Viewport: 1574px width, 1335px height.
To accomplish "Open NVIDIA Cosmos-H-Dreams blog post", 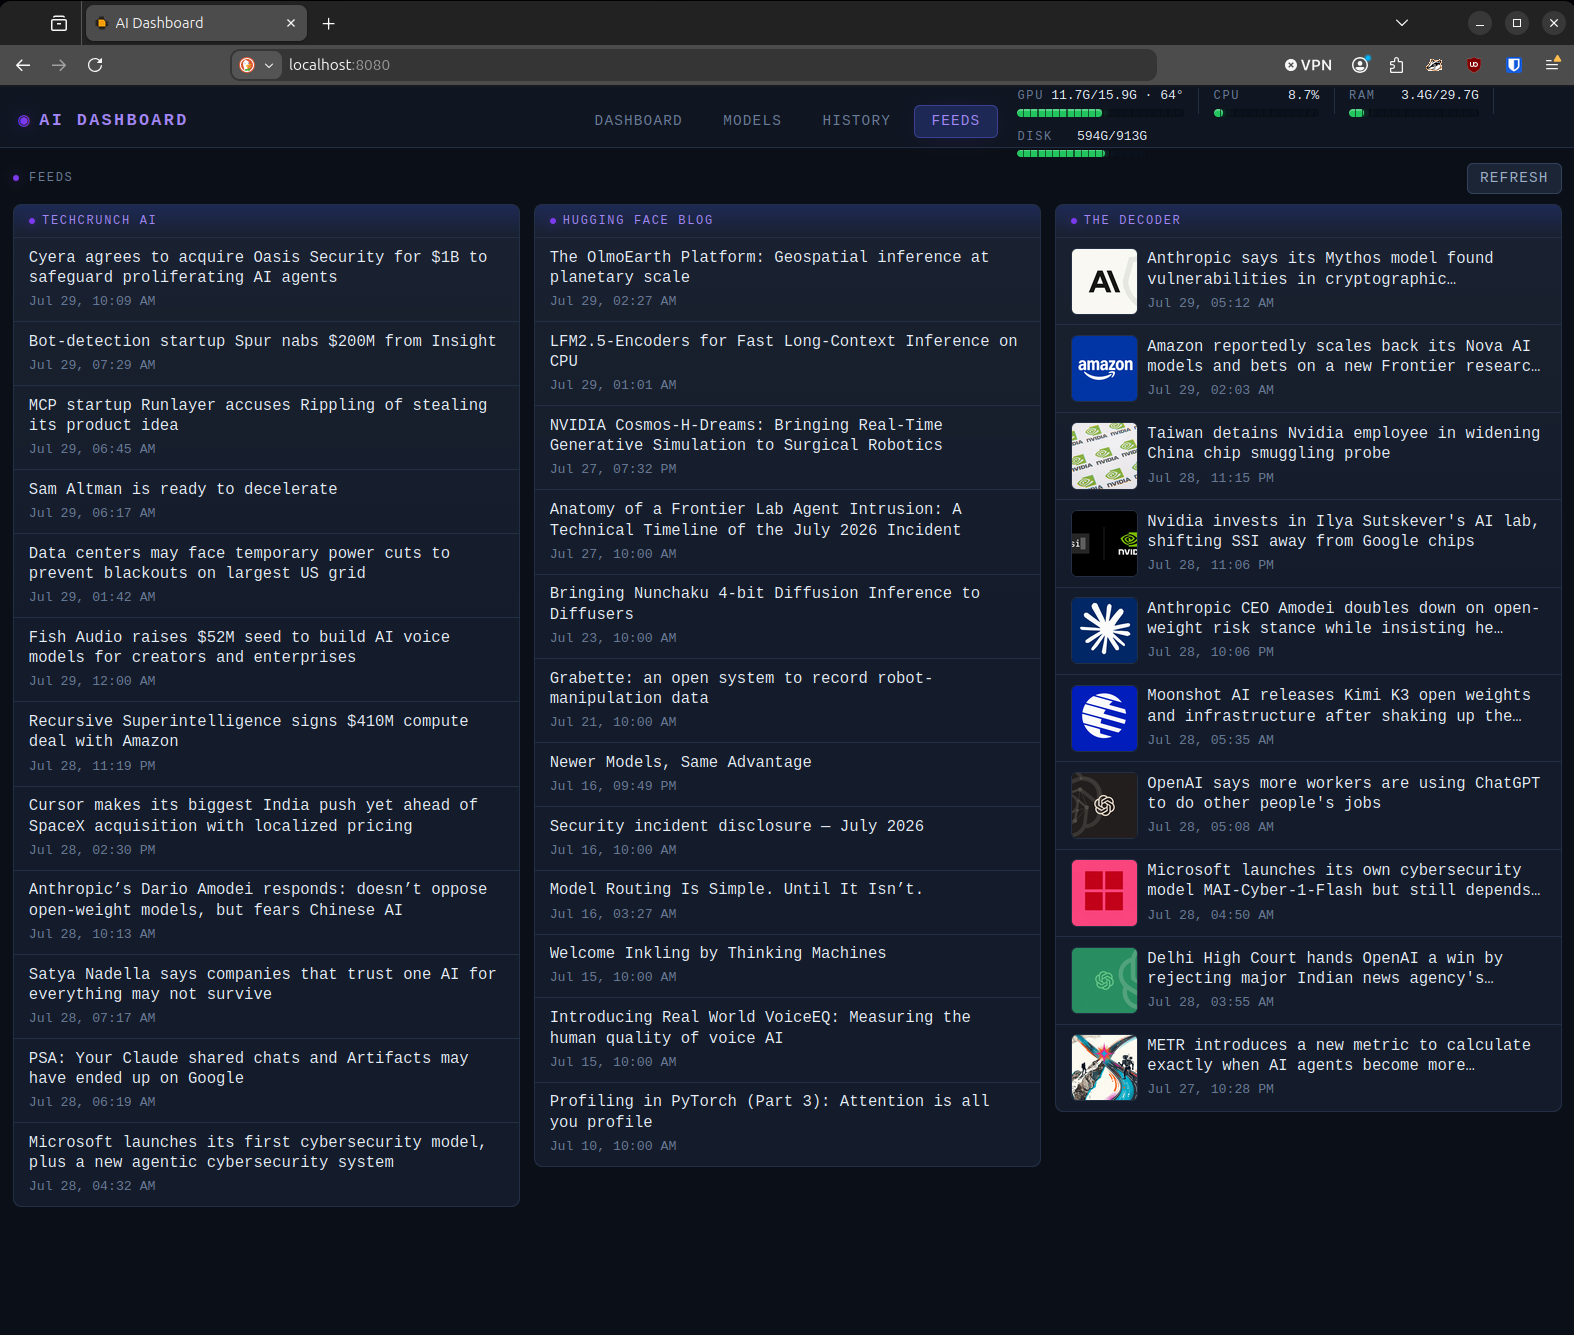I will pyautogui.click(x=787, y=447).
